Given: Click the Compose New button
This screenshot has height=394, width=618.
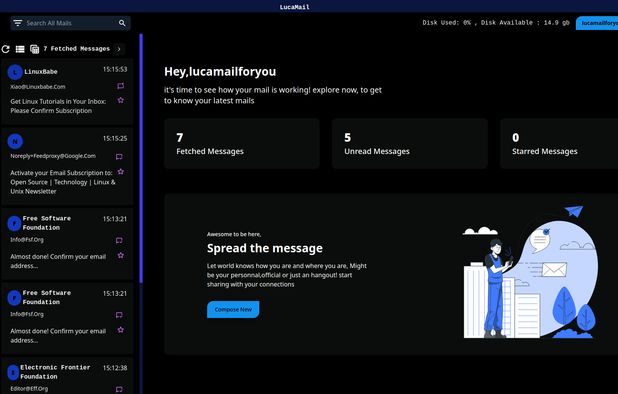Looking at the screenshot, I should click(x=233, y=309).
